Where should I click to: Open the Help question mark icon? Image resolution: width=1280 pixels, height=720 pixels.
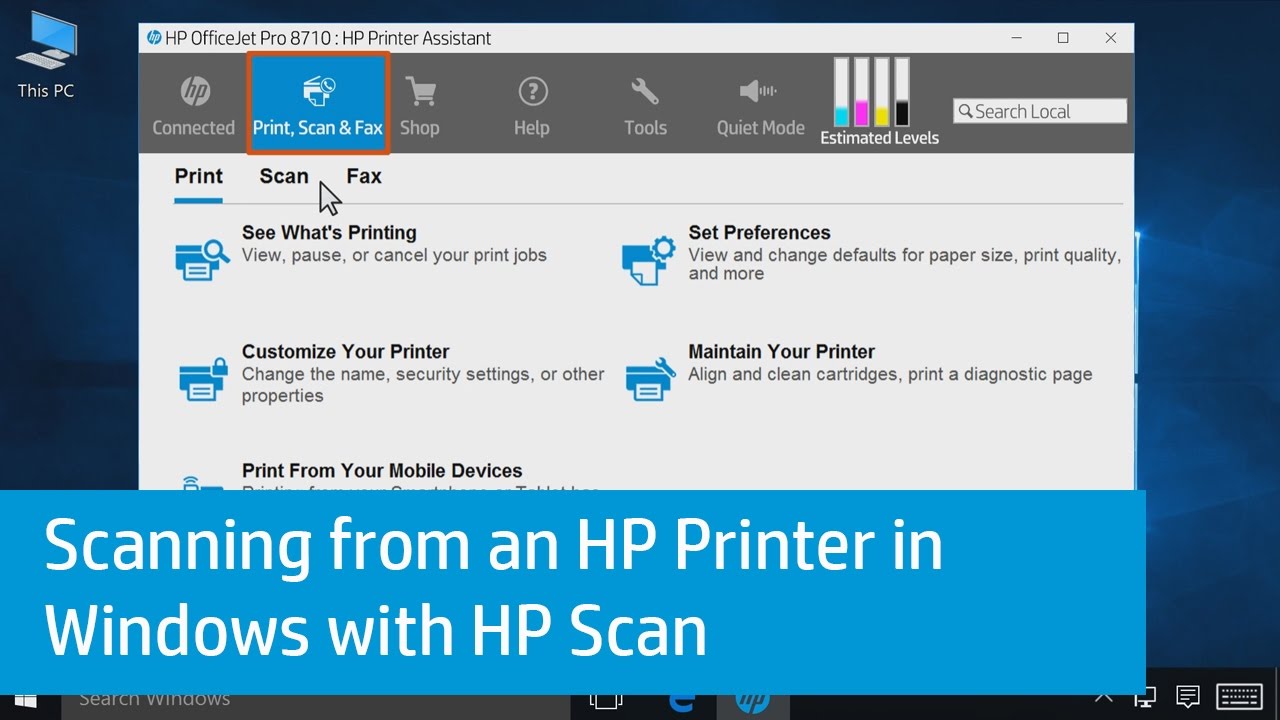tap(533, 92)
